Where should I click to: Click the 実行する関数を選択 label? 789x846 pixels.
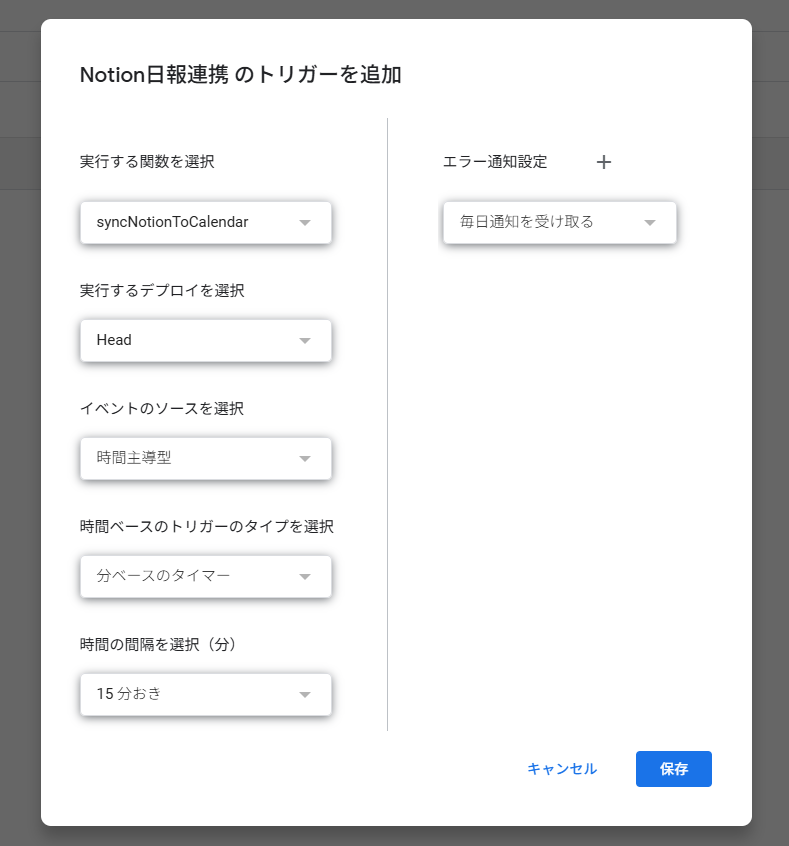point(147,162)
